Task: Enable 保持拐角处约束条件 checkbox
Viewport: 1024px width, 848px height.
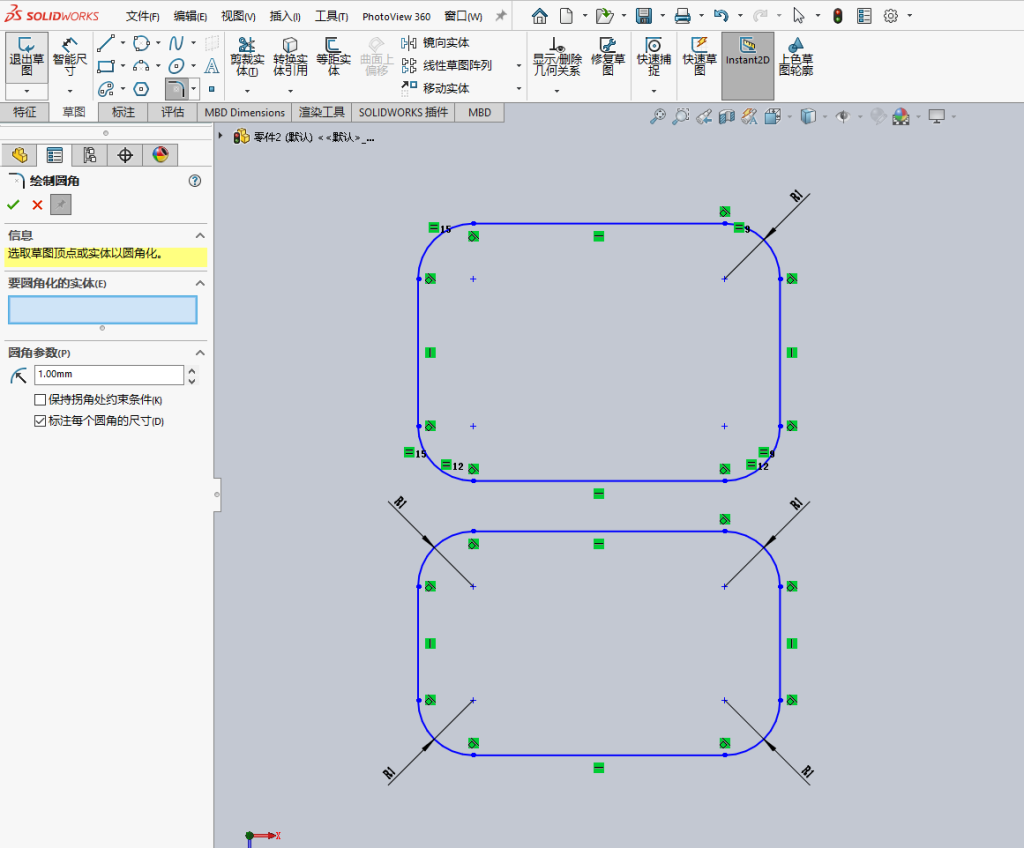Action: point(40,400)
